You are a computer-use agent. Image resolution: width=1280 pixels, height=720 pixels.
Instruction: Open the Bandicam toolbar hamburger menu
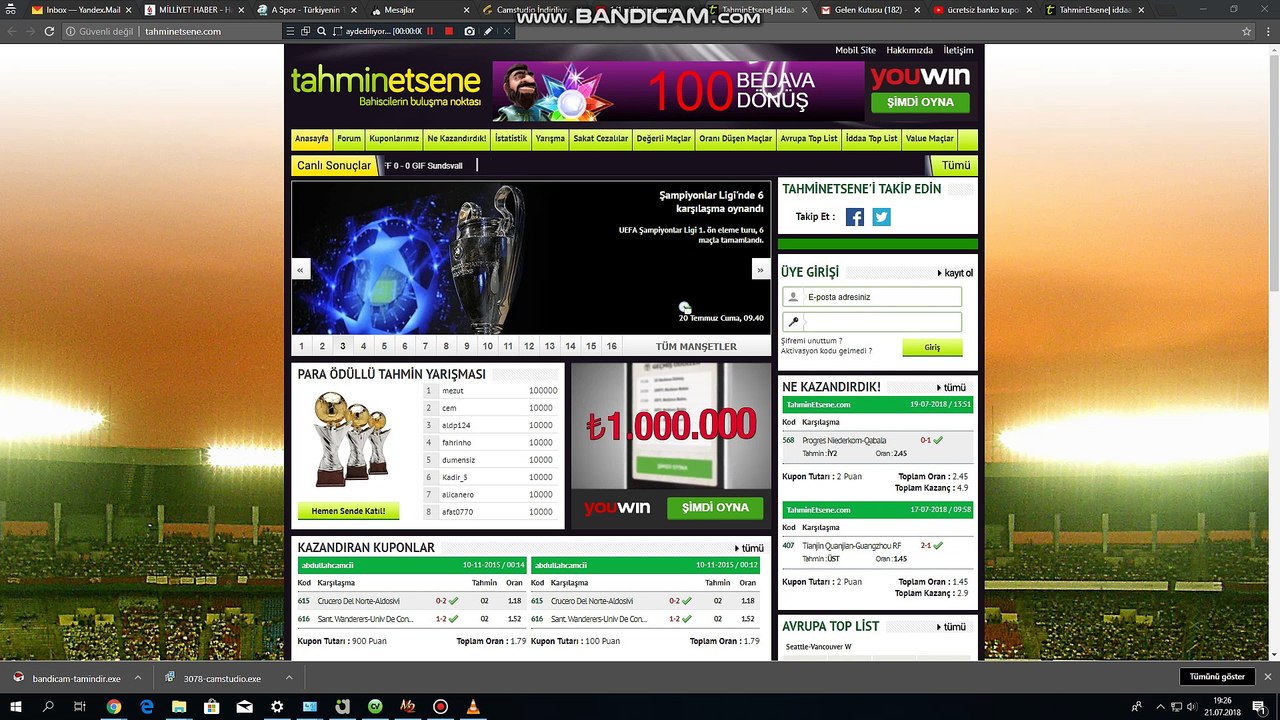point(290,31)
